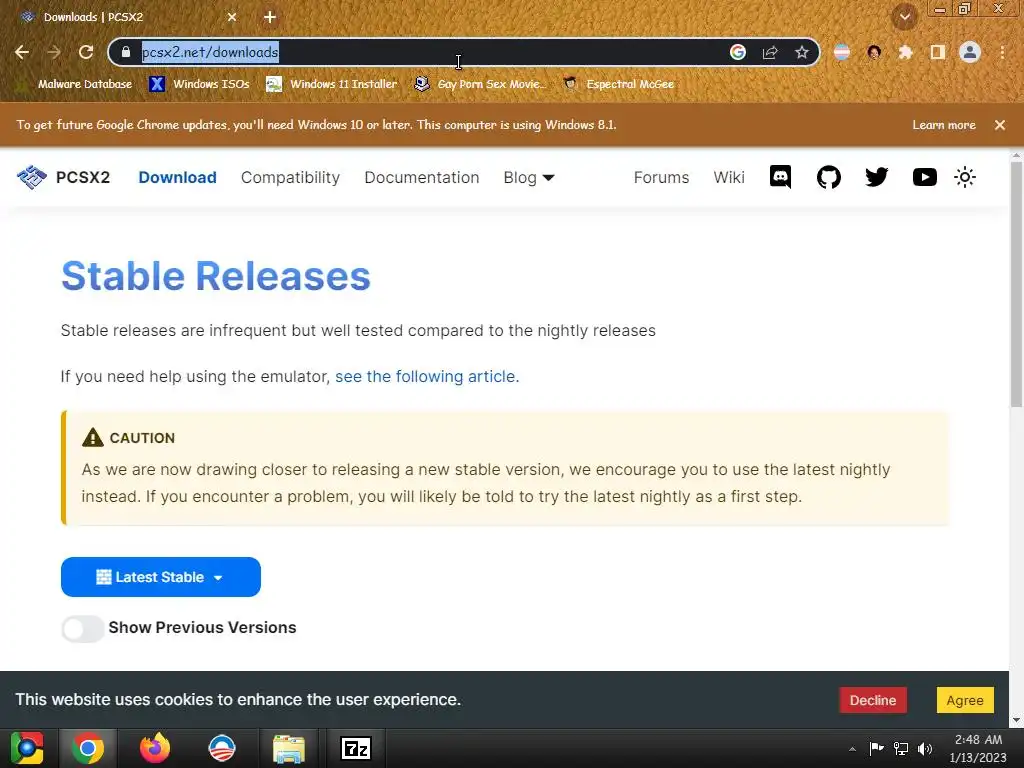Click the Start button in taskbar

pyautogui.click(x=27, y=748)
